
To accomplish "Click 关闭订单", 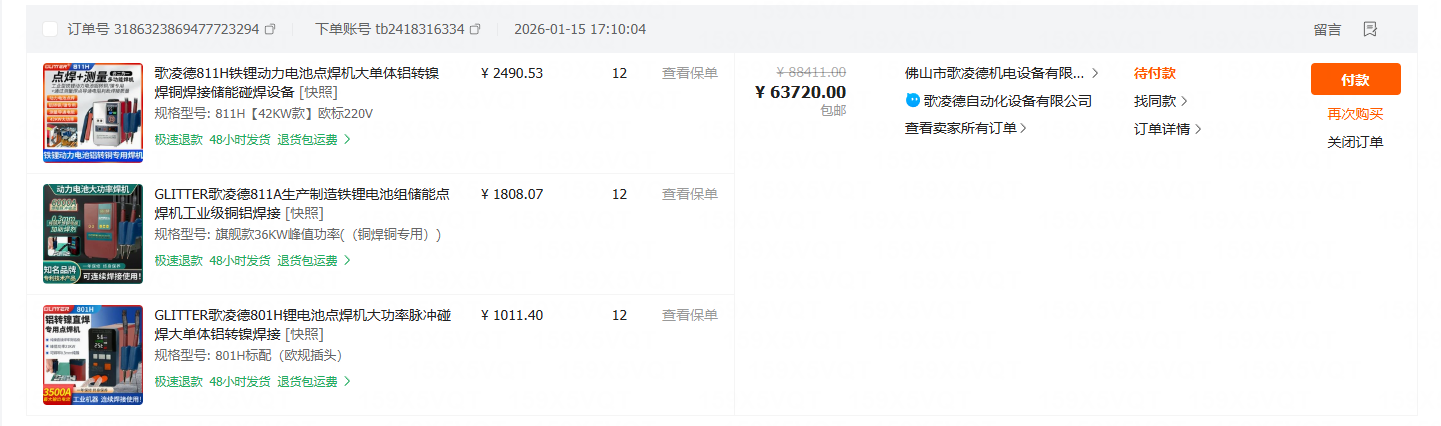I will pos(1355,142).
